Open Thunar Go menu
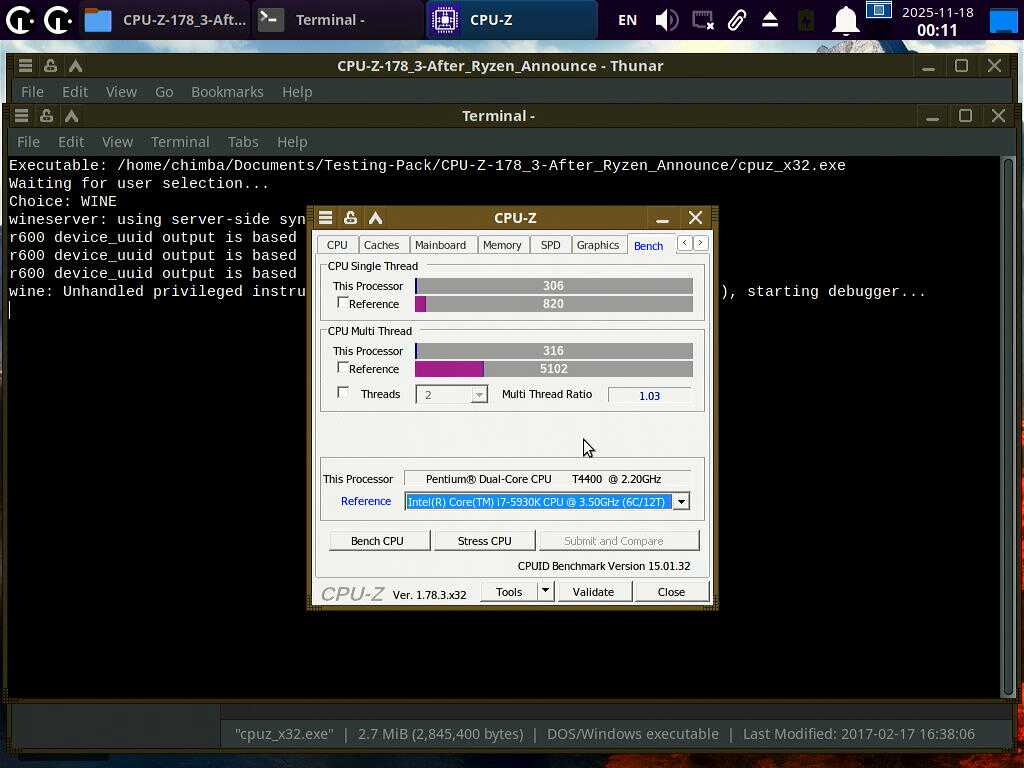 (x=164, y=92)
